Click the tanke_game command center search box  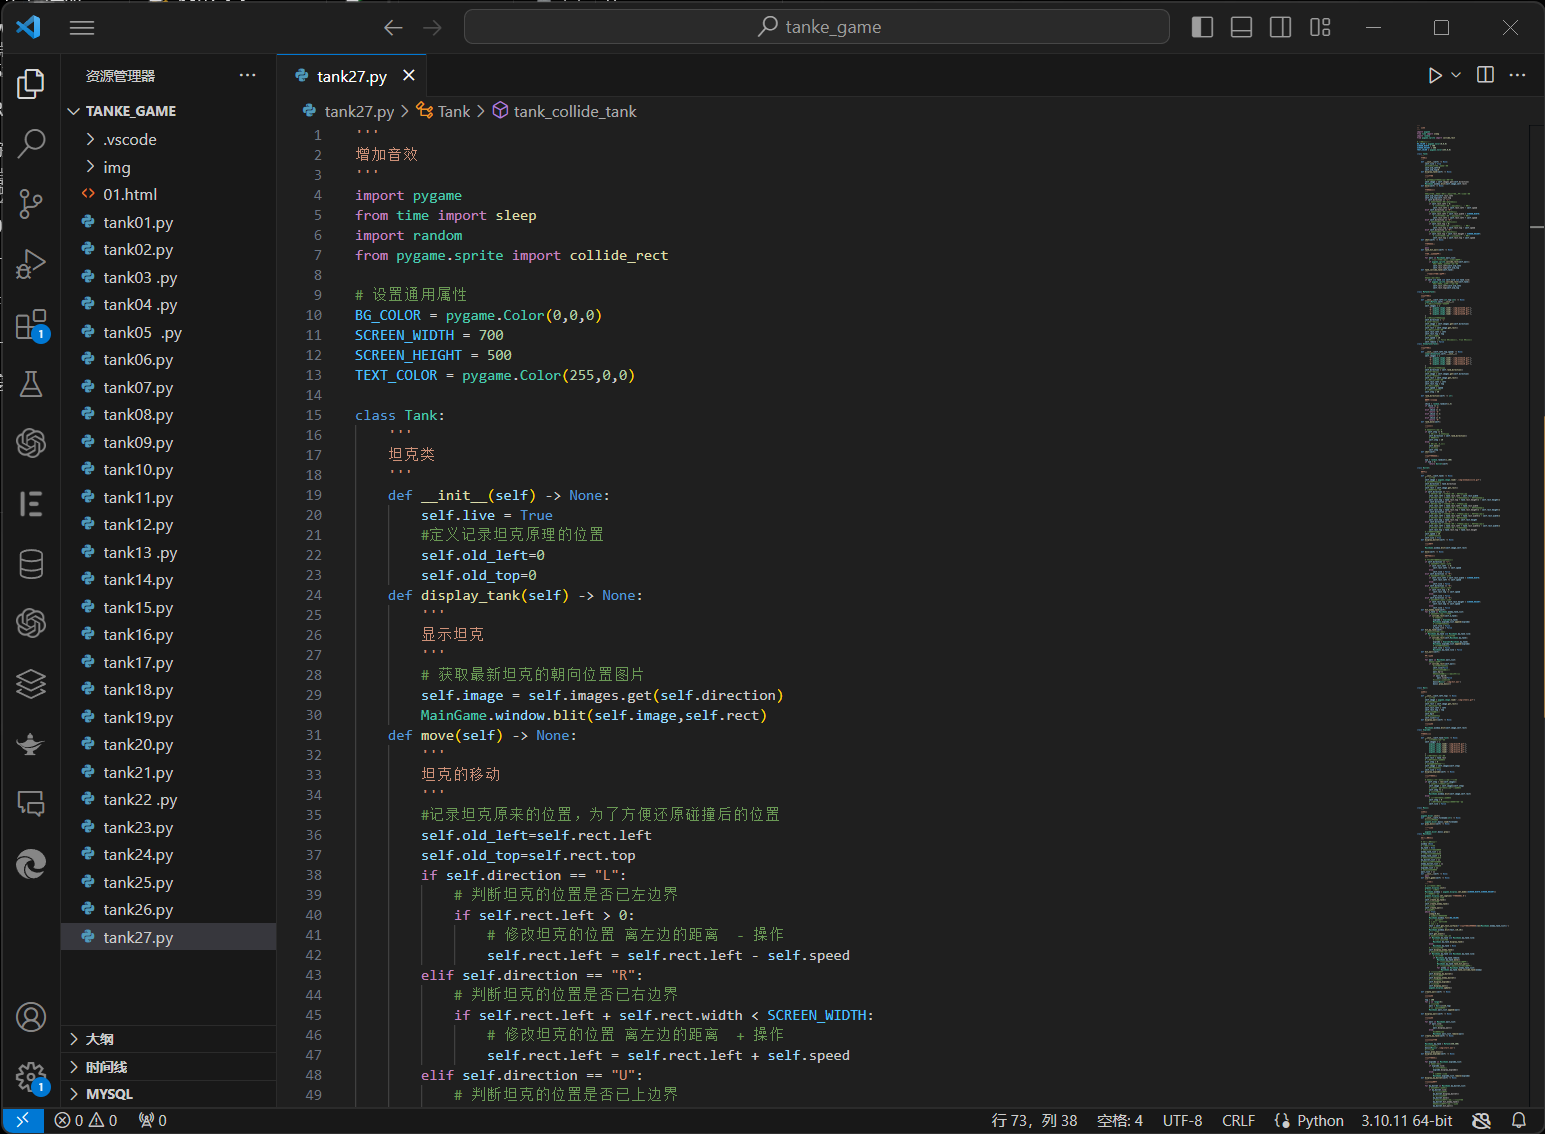click(817, 27)
